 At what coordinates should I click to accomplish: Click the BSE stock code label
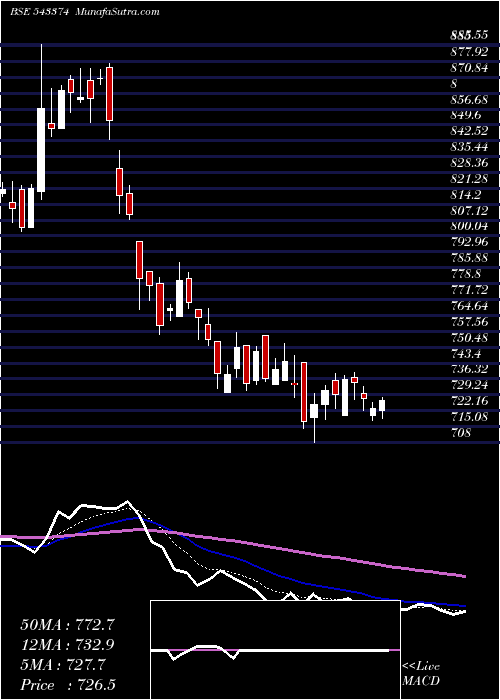point(39,12)
